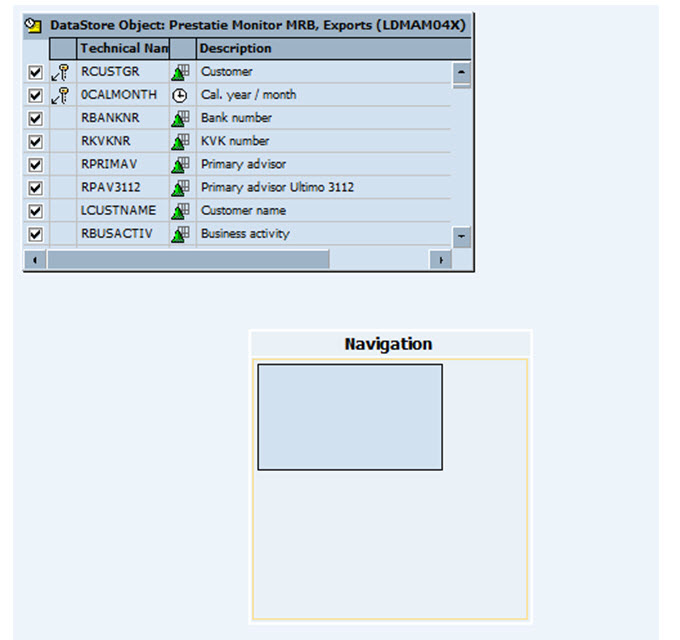This screenshot has width=680, height=640.
Task: Deselect the LCUSTNAME row checkbox
Action: click(36, 211)
